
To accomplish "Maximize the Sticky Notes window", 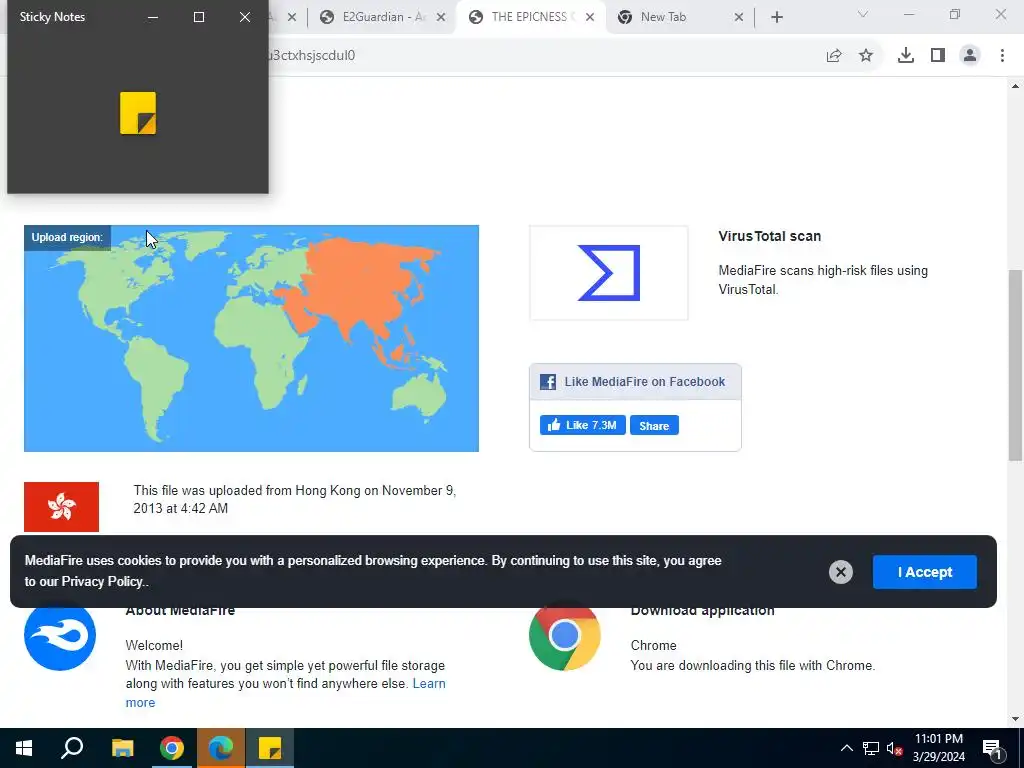I will tap(199, 17).
